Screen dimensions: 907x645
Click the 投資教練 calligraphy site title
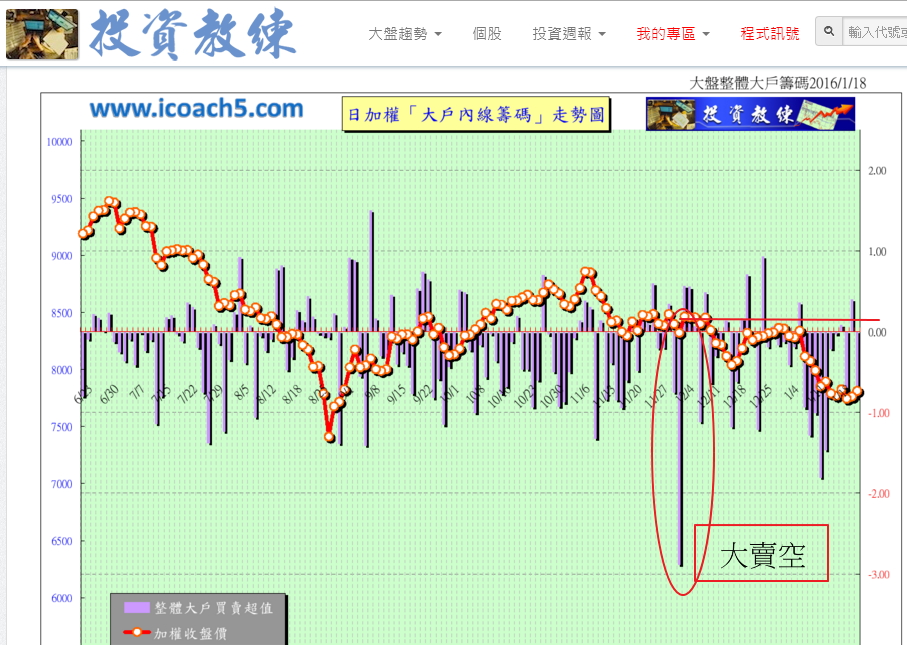point(193,35)
